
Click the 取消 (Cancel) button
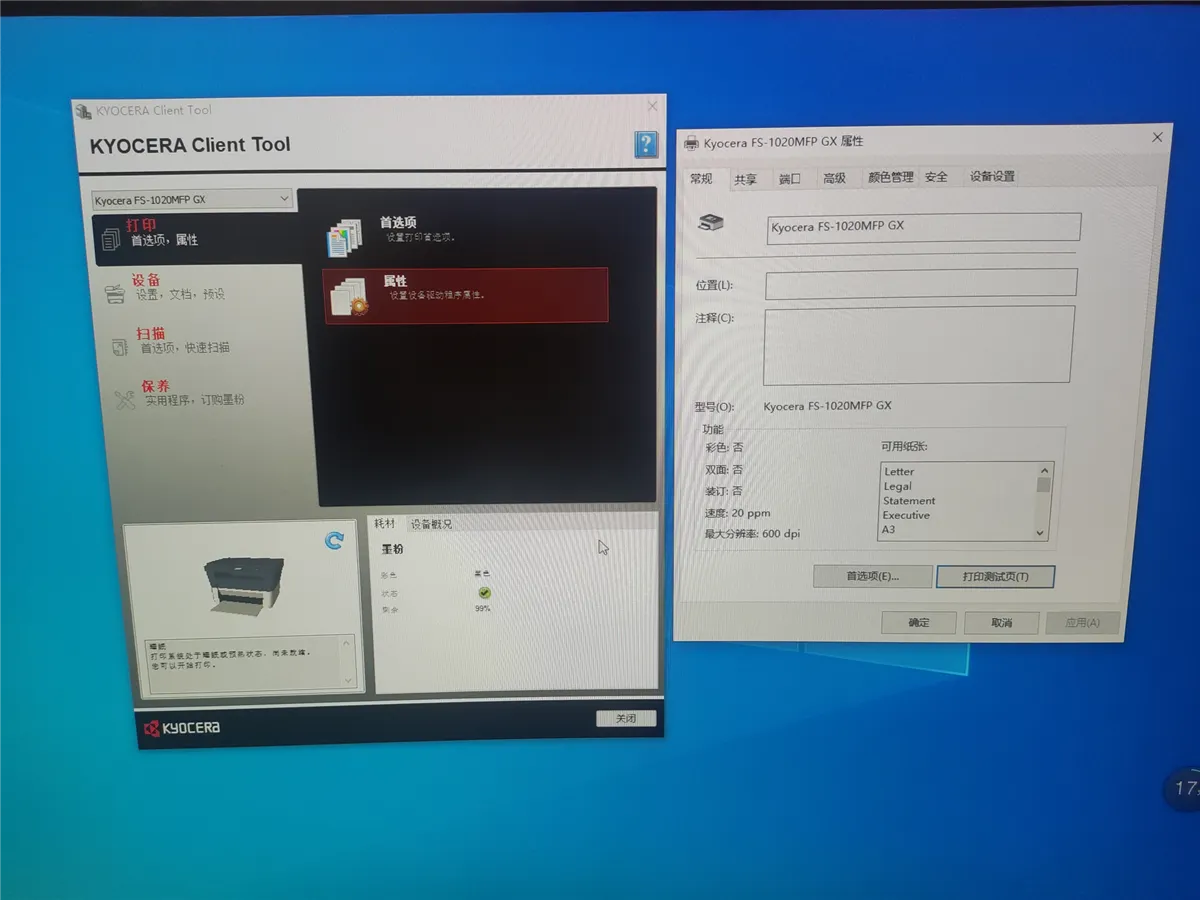[x=1001, y=622]
